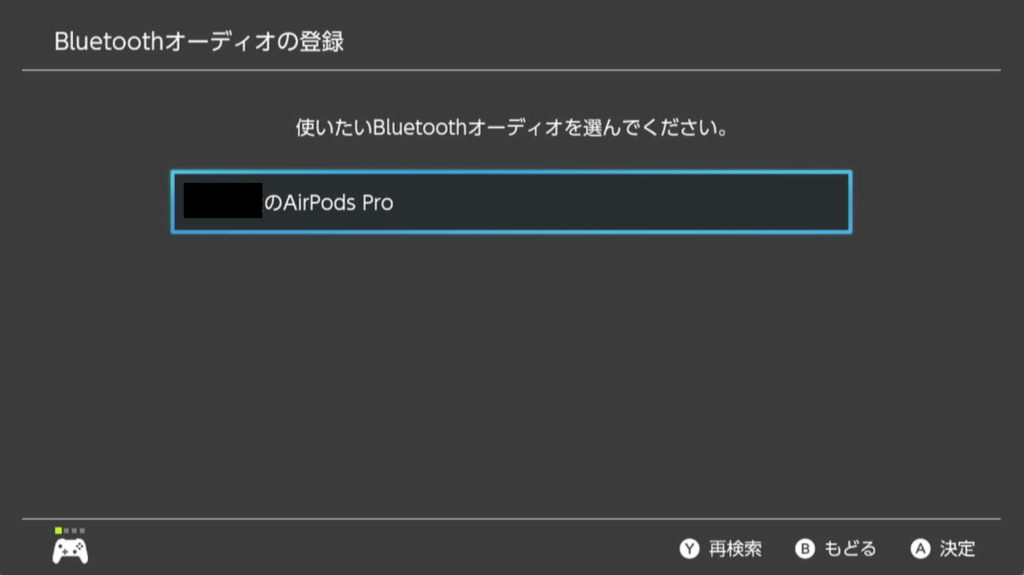The width and height of the screenshot is (1024, 575).
Task: Click the Bluetoothオーディオの登録 page heading
Action: [x=199, y=41]
